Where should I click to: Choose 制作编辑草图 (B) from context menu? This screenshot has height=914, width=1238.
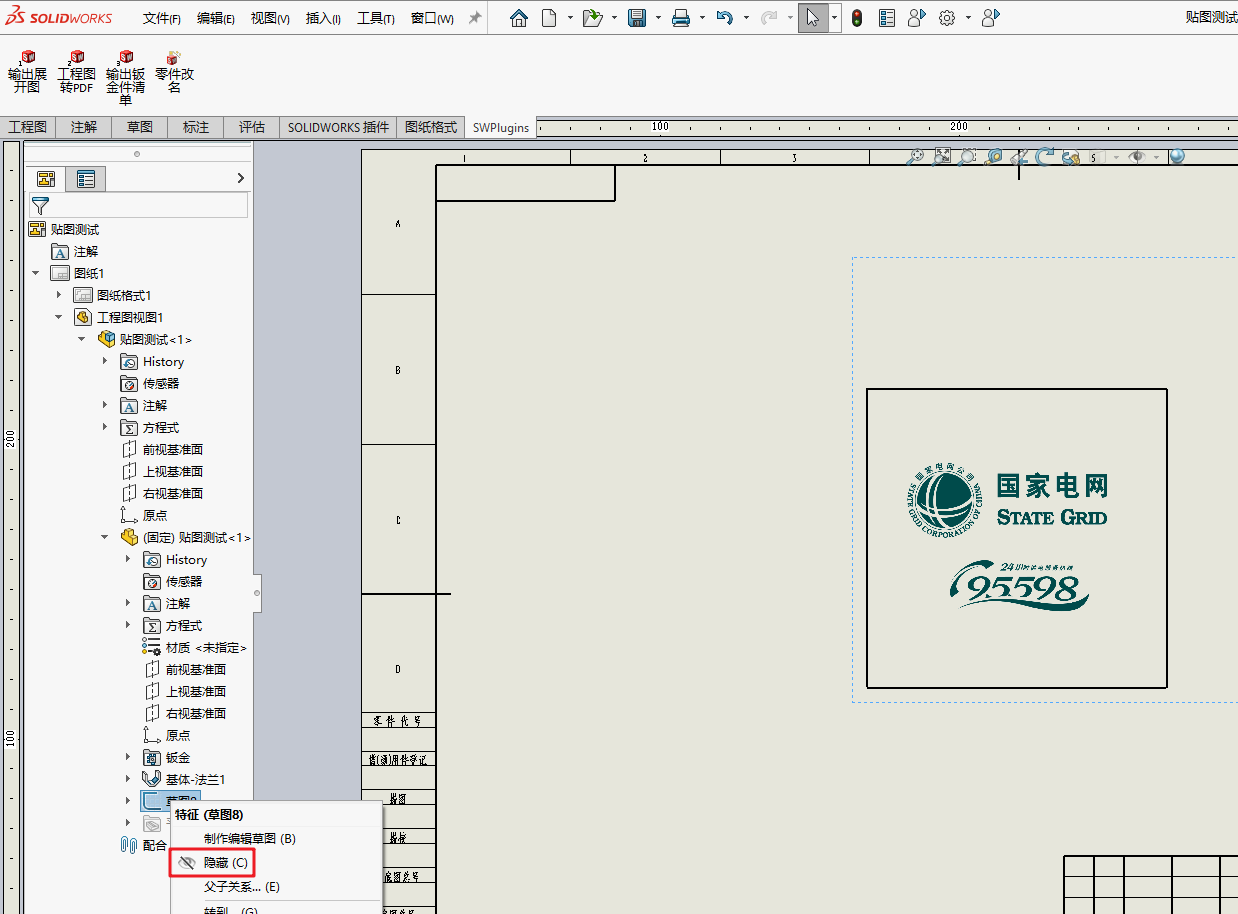coord(249,838)
